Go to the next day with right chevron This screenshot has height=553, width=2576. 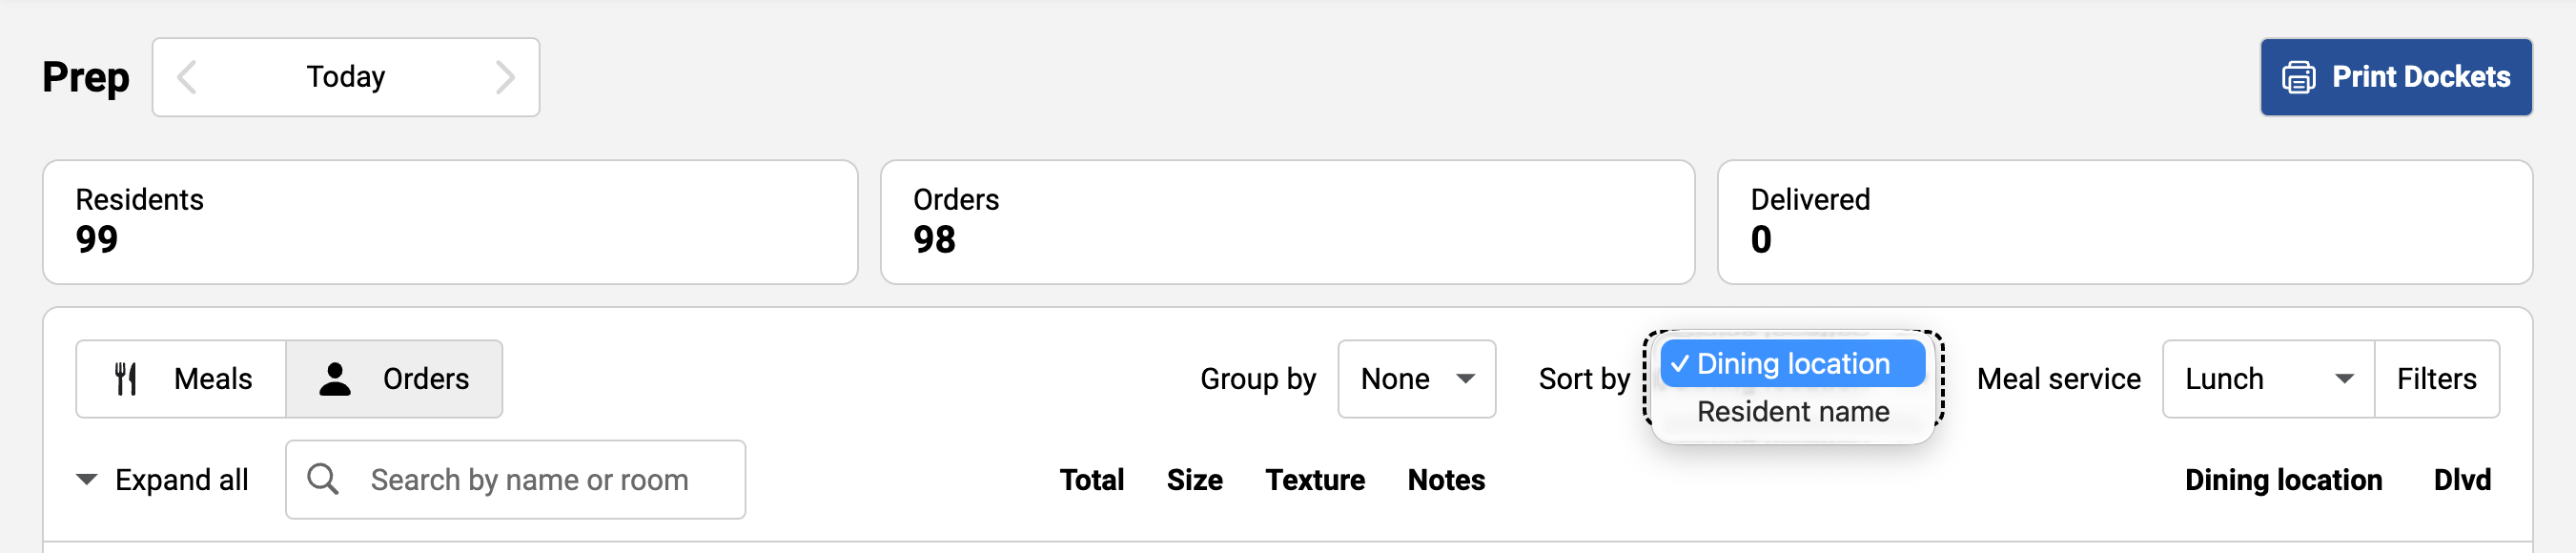[505, 77]
